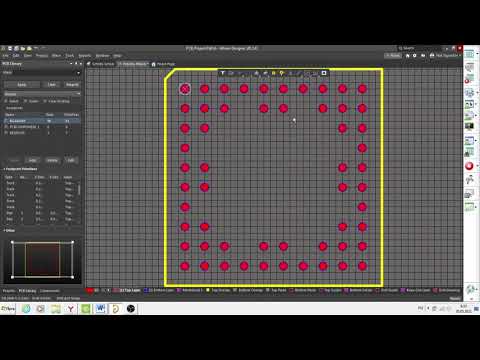Pin the PCB Library panel with the pin icon
The height and width of the screenshot is (360, 480).
pos(76,63)
